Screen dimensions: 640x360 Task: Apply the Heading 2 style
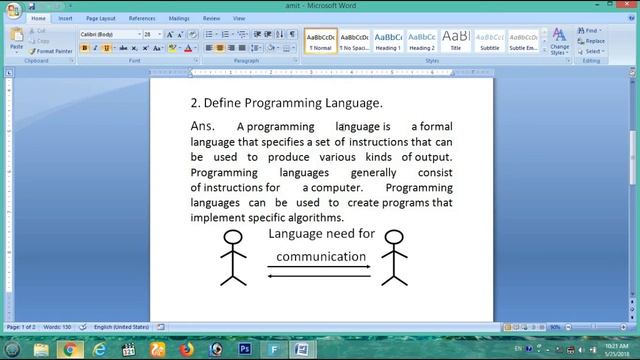pyautogui.click(x=422, y=41)
